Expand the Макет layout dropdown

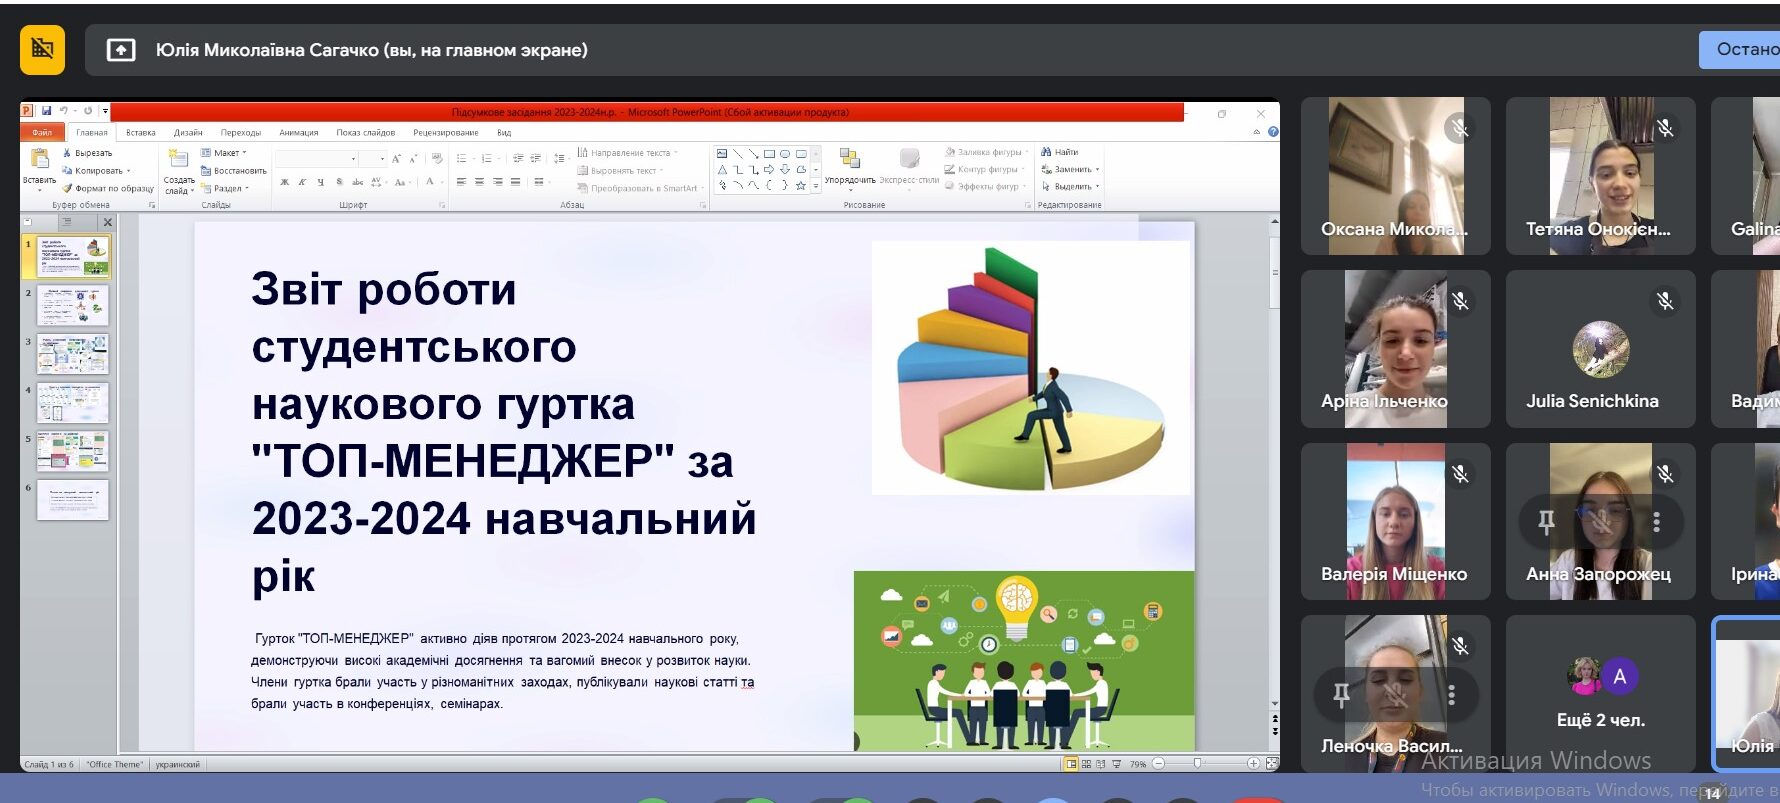pos(224,153)
